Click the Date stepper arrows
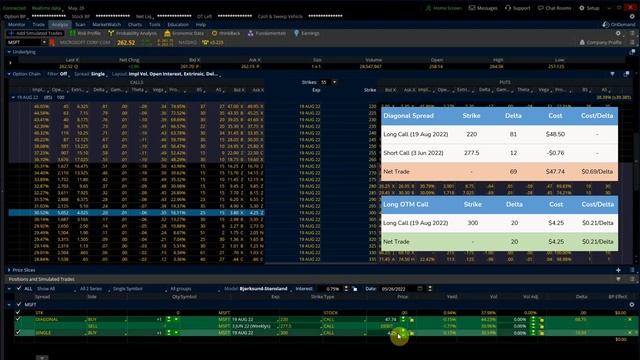The width and height of the screenshot is (640, 360). [430, 289]
